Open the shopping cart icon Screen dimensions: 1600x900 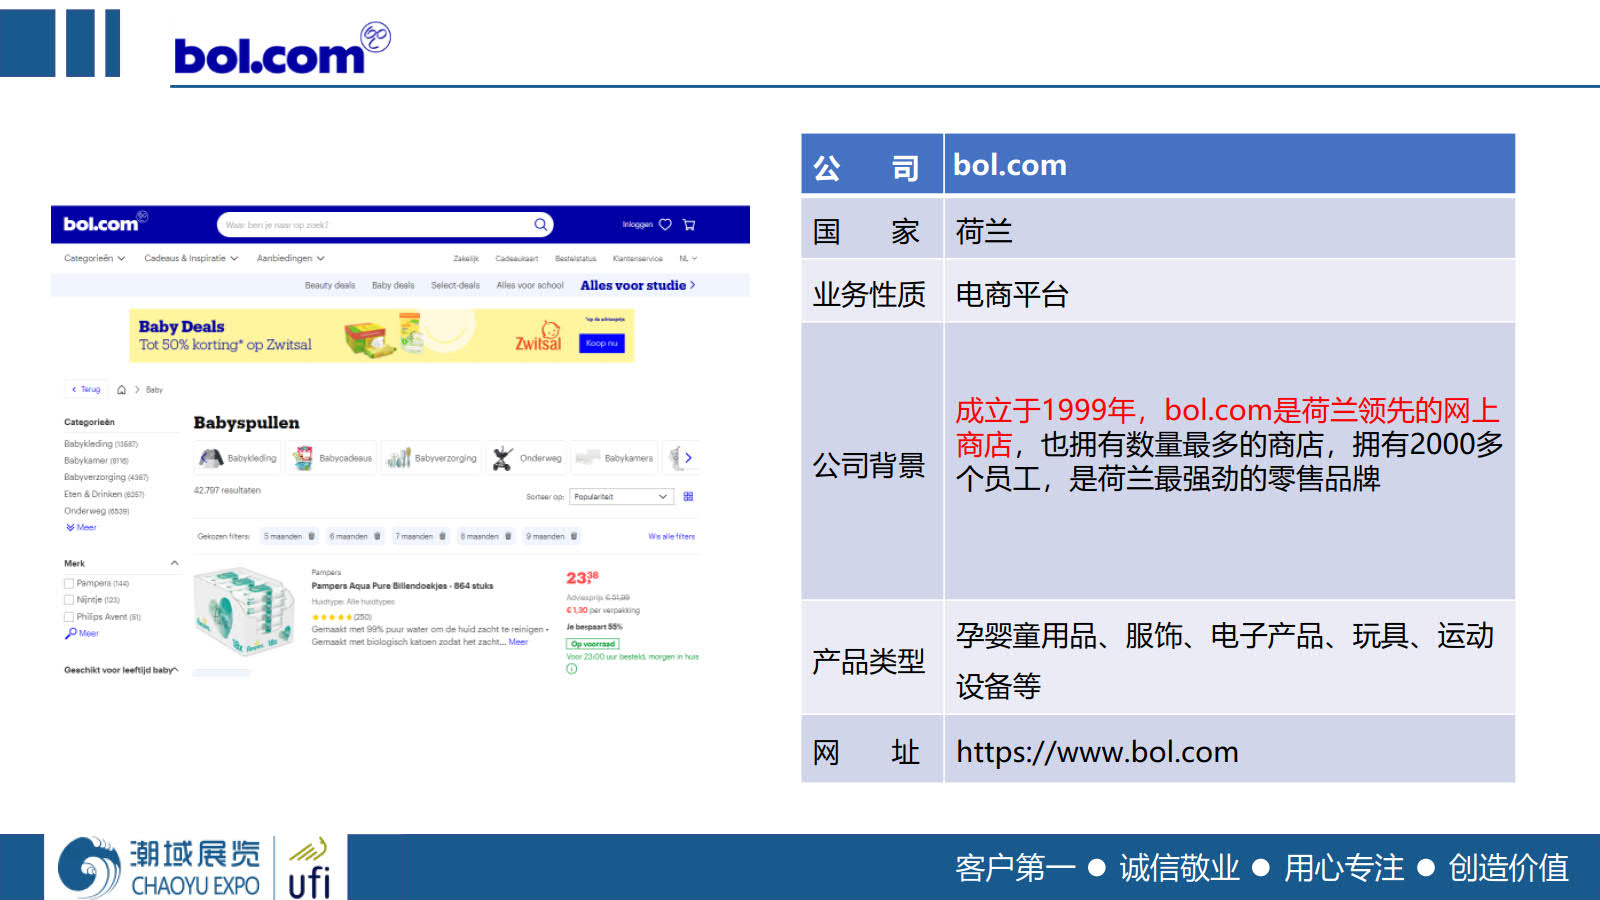(x=689, y=225)
